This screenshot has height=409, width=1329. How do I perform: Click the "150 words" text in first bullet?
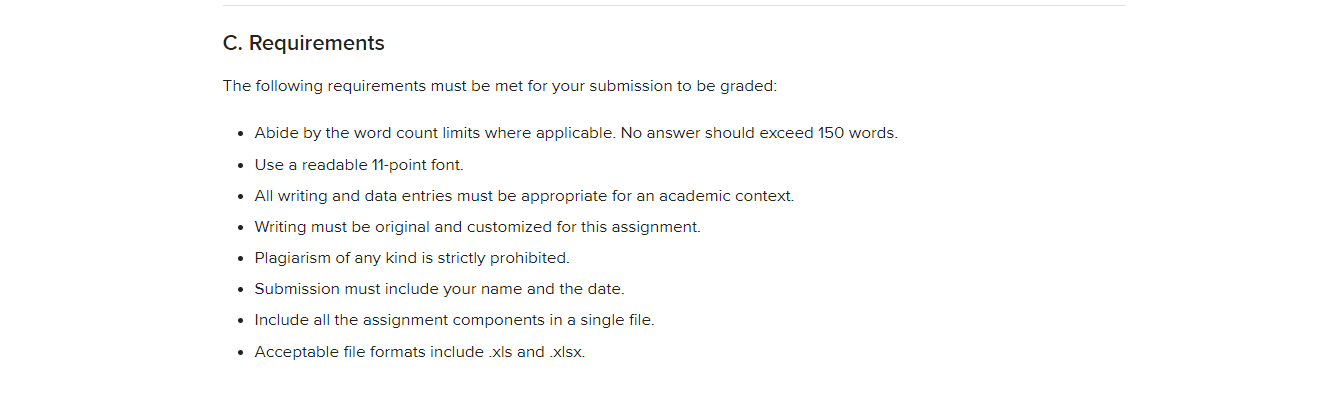tap(857, 133)
